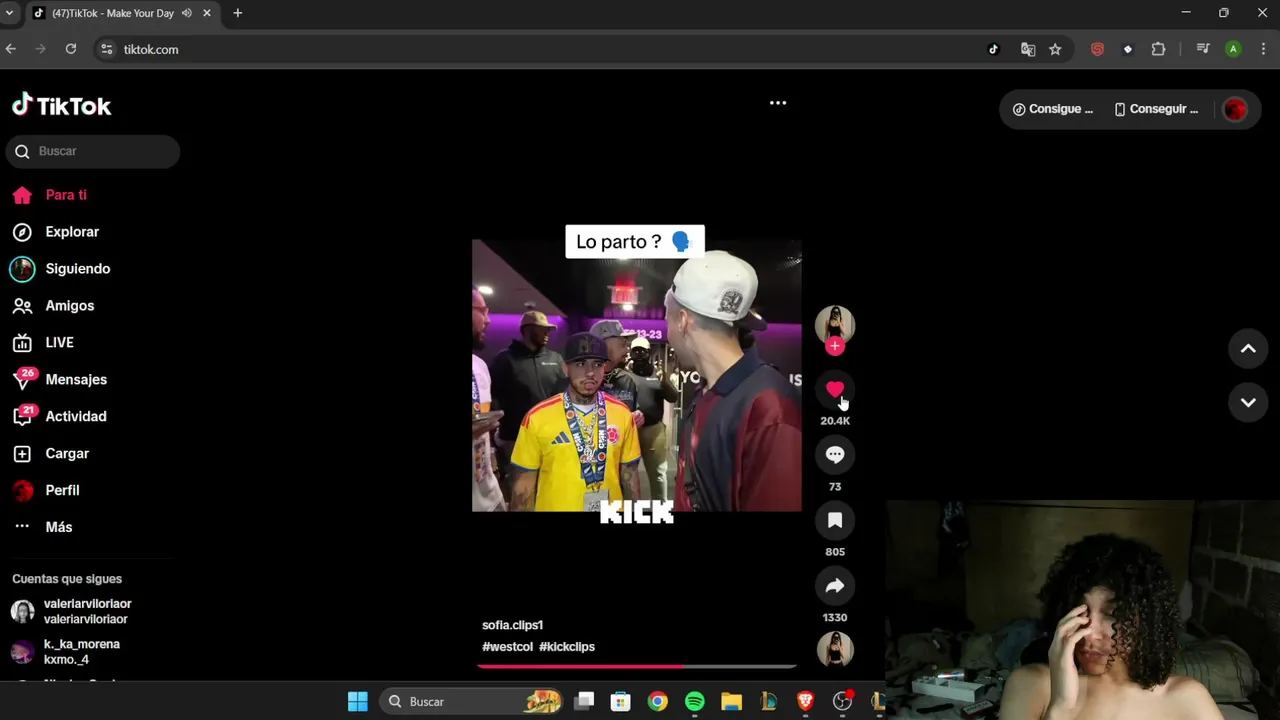Pause the playing video

[636, 375]
